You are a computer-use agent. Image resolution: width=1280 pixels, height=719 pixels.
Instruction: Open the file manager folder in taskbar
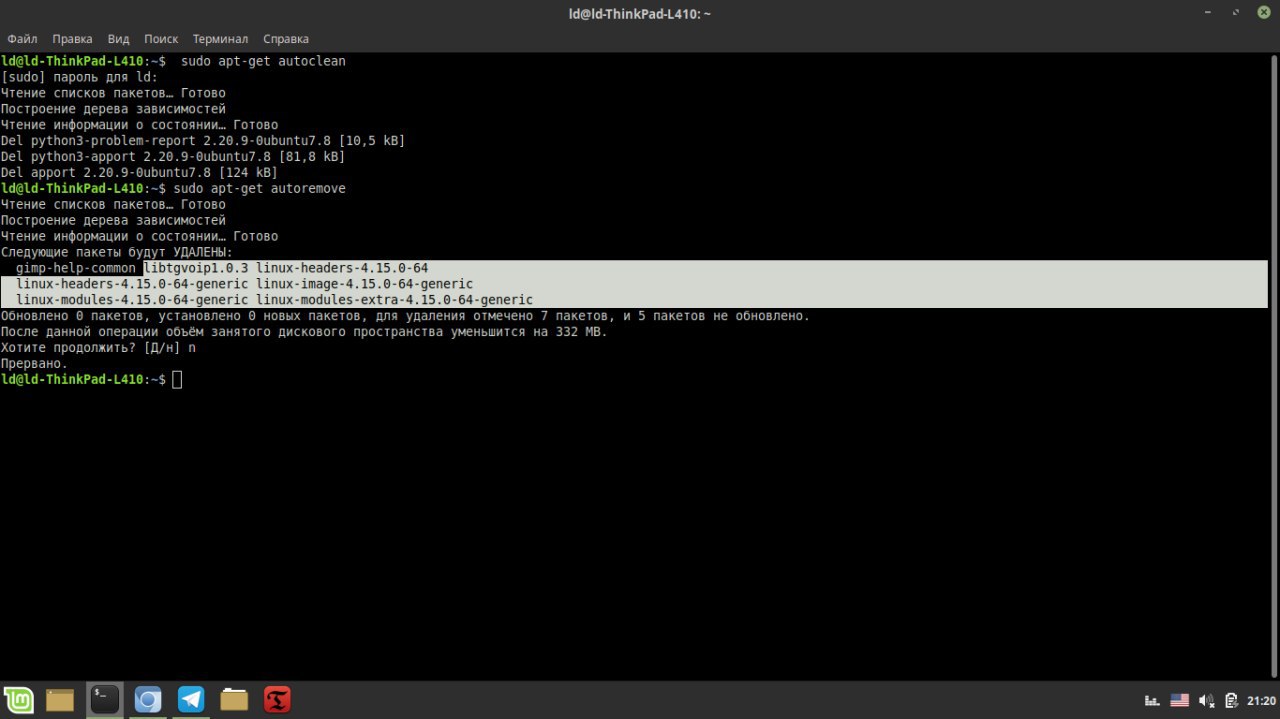234,700
